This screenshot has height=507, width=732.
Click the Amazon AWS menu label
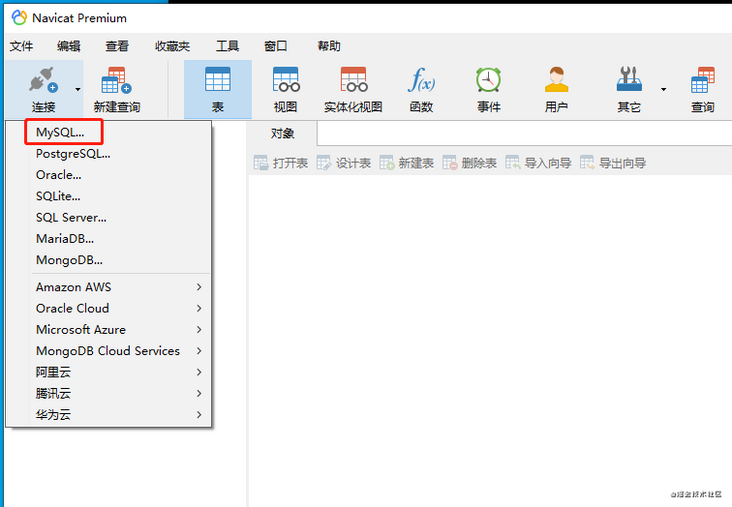pyautogui.click(x=73, y=287)
